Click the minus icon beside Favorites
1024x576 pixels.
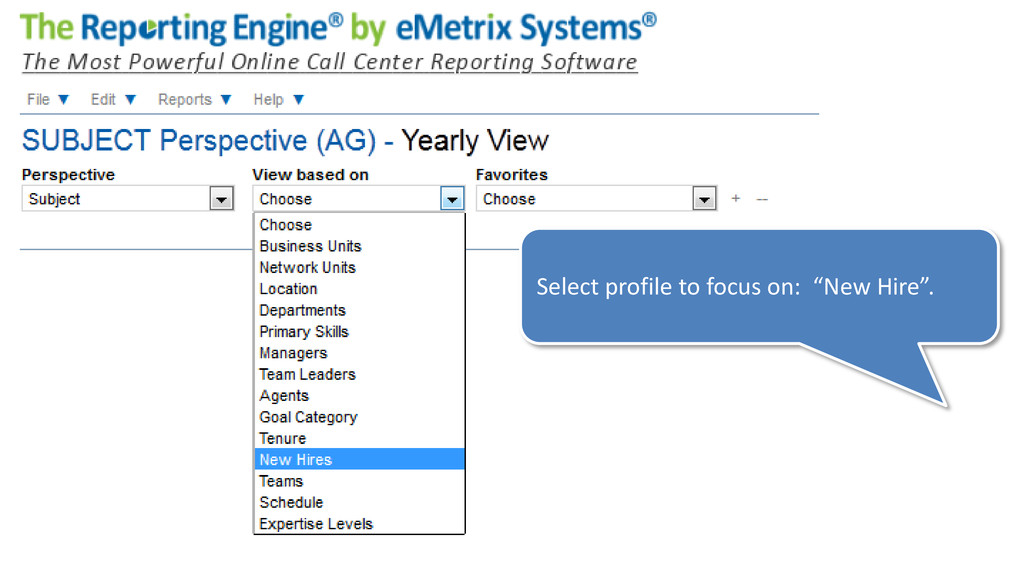pyautogui.click(x=761, y=199)
